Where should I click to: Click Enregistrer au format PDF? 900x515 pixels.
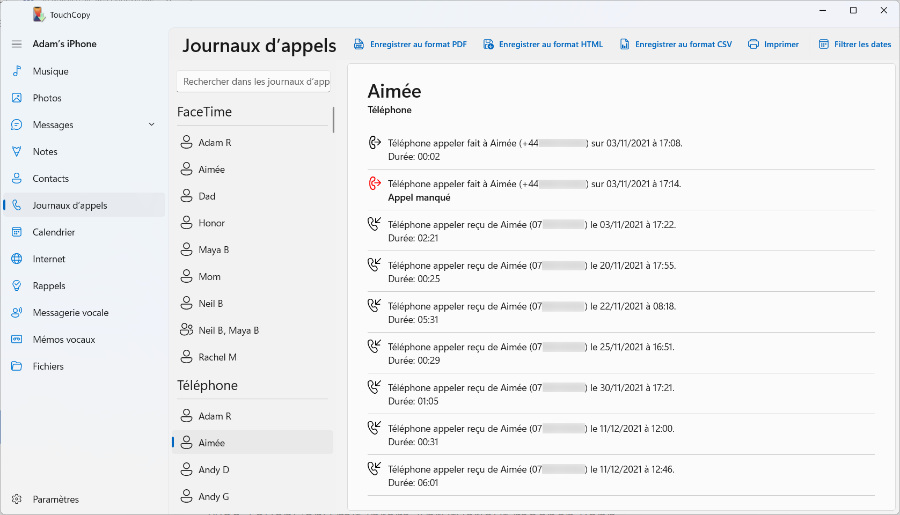[x=410, y=44]
